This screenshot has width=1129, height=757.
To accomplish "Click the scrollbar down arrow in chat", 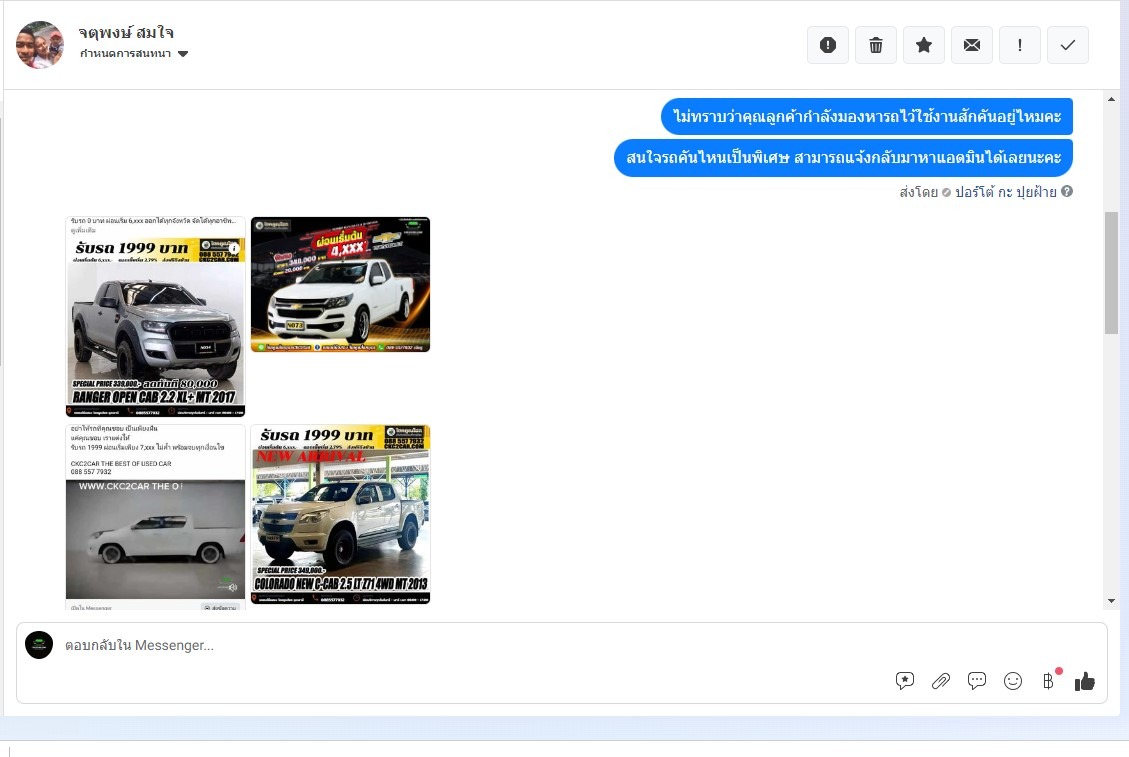I will click(1111, 601).
